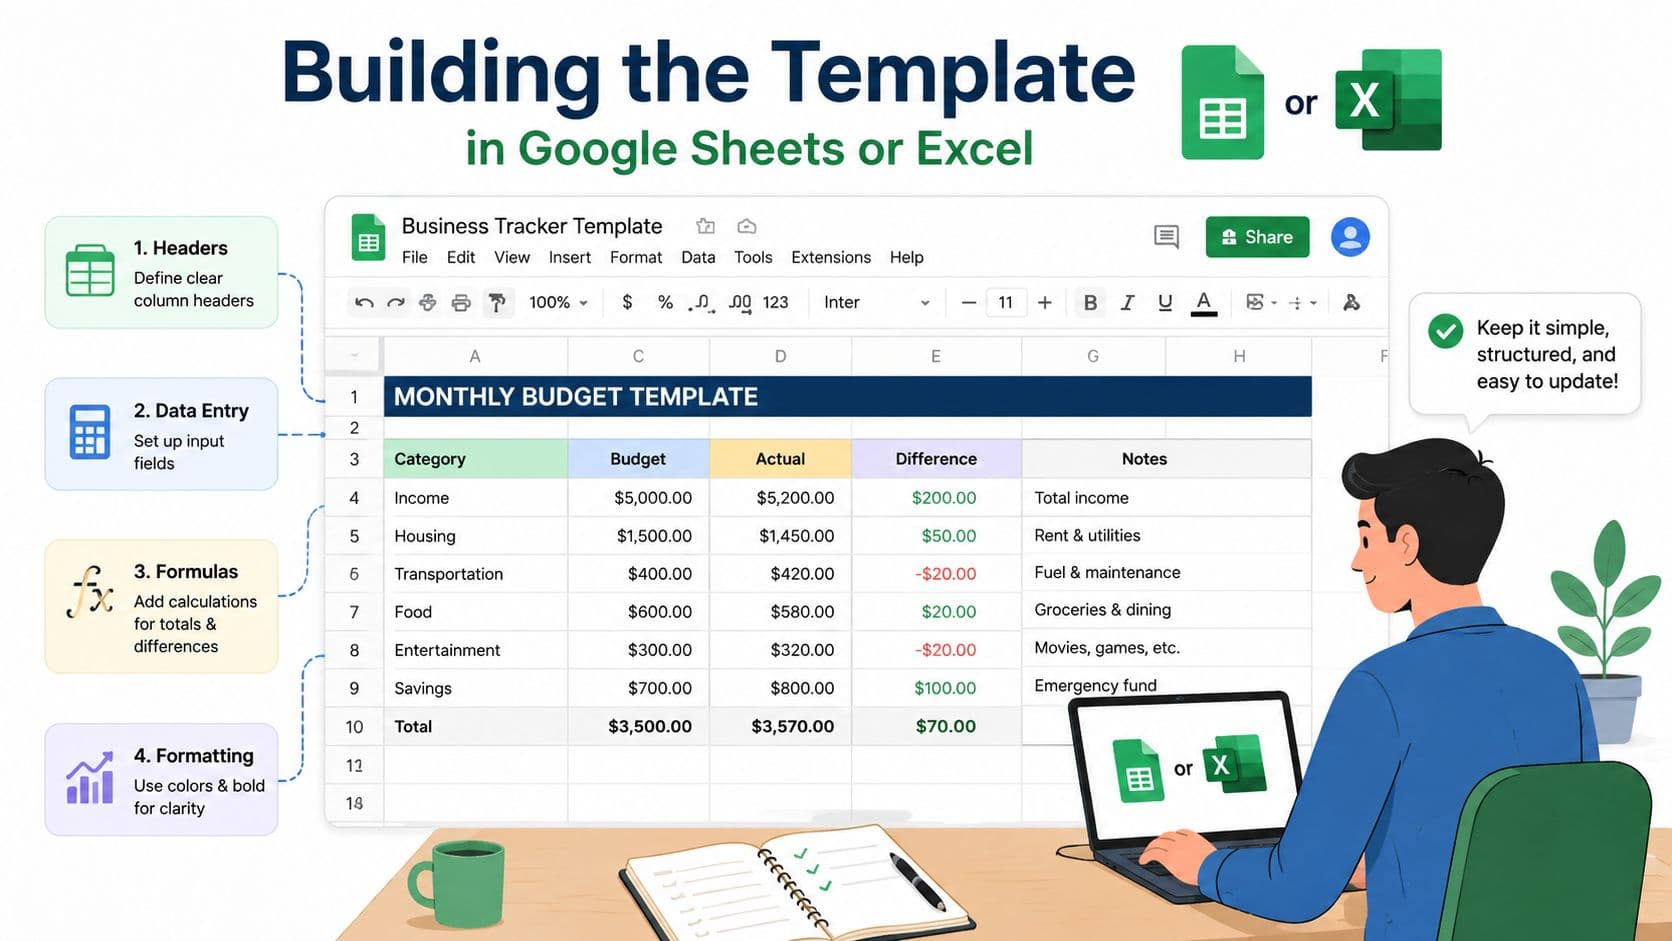
Task: Click the move to folder icon
Action: [706, 226]
